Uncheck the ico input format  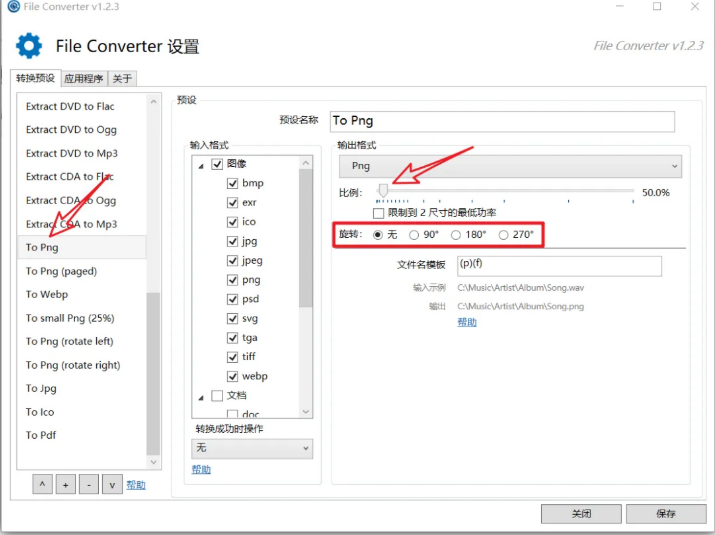click(x=233, y=222)
